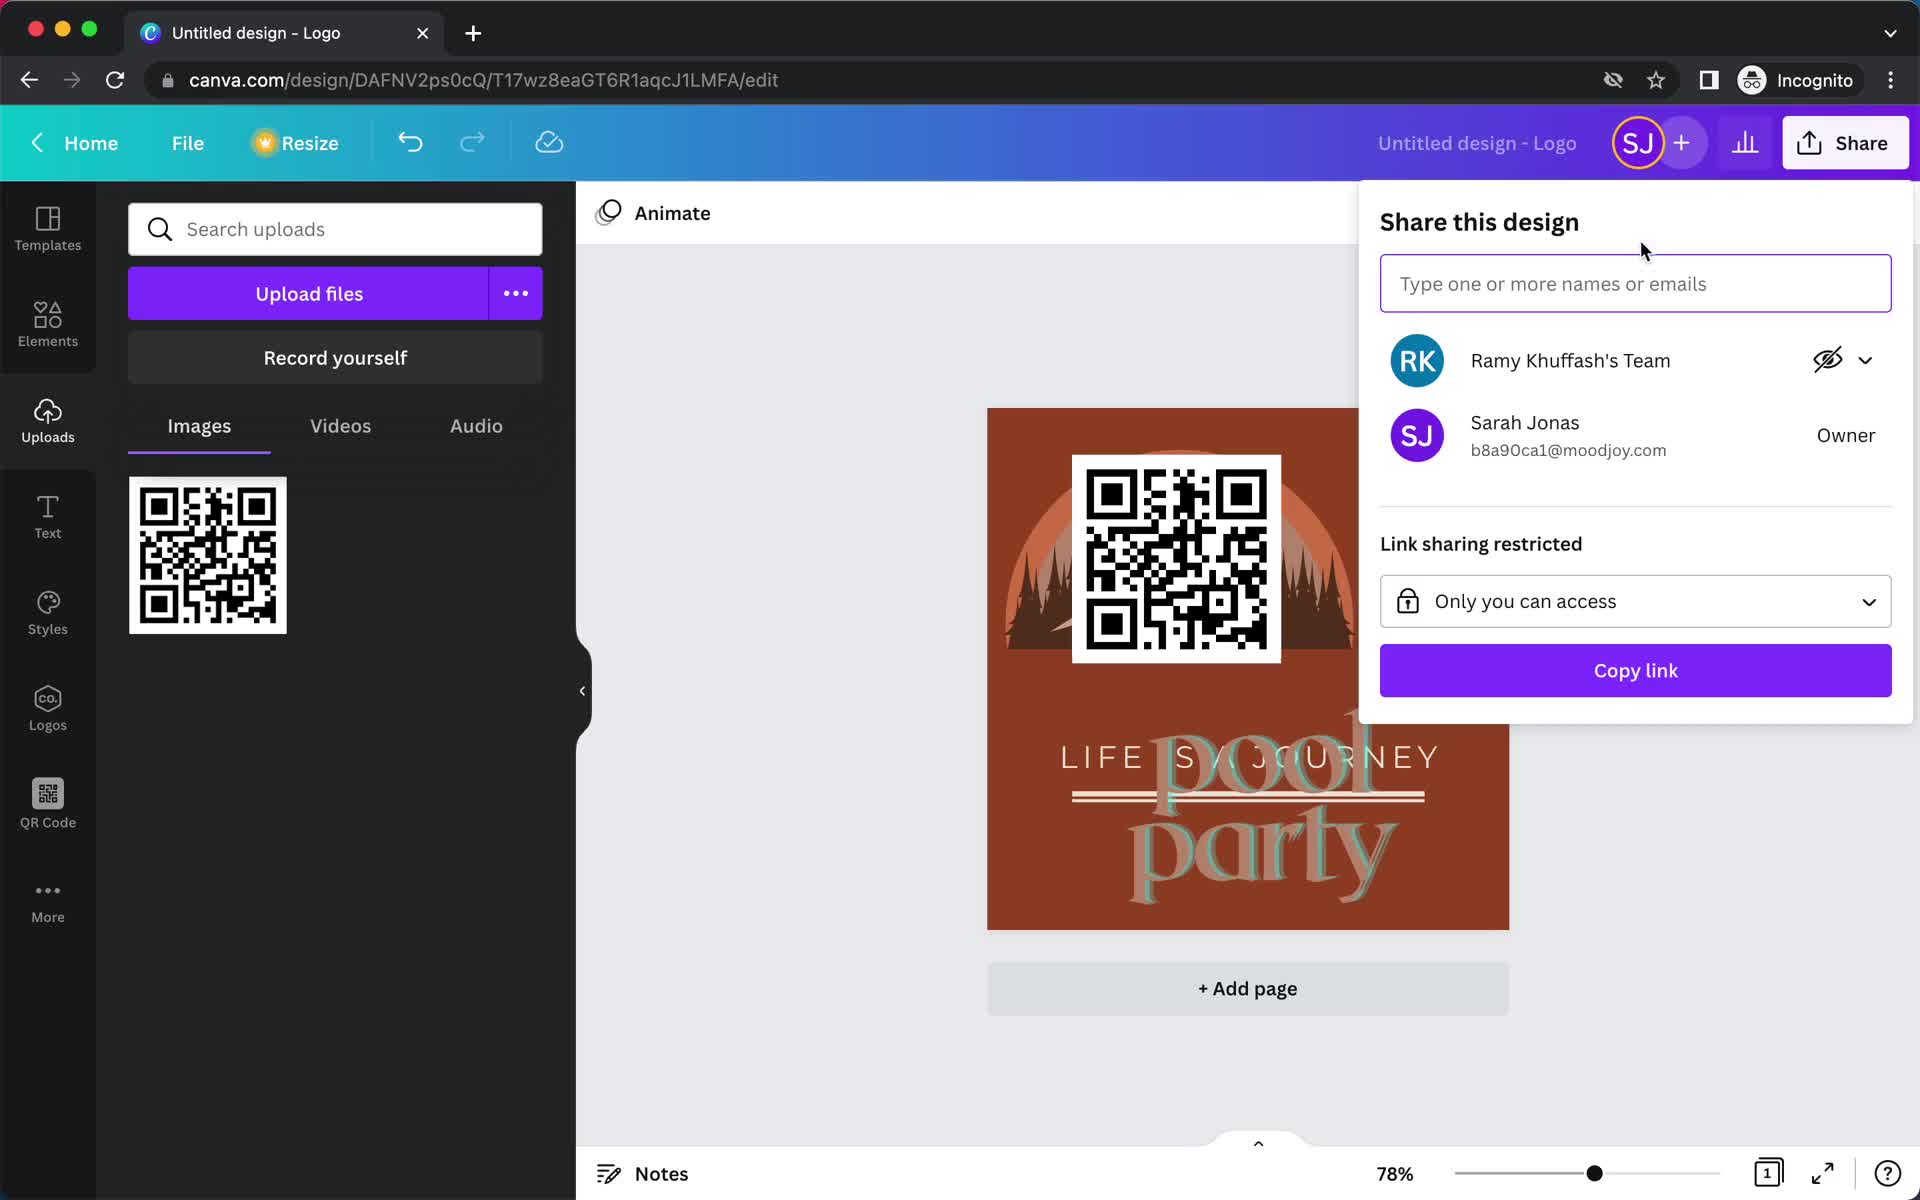Select the Logos panel icon
This screenshot has width=1920, height=1200.
[x=47, y=706]
